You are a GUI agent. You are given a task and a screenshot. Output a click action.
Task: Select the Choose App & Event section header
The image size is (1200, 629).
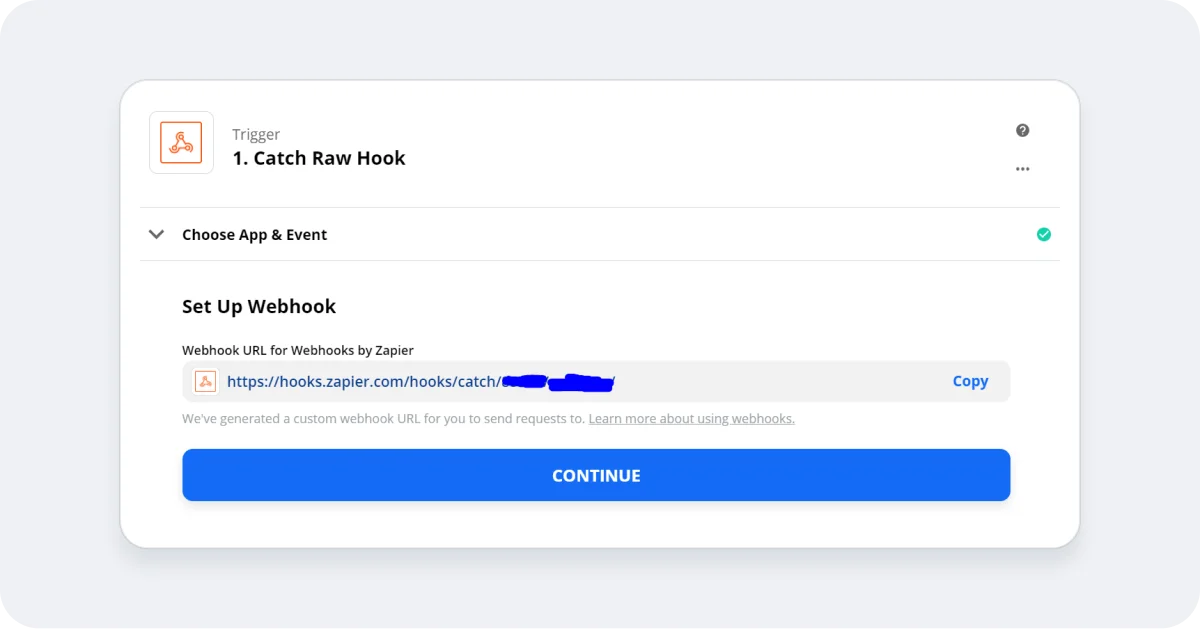tap(254, 234)
